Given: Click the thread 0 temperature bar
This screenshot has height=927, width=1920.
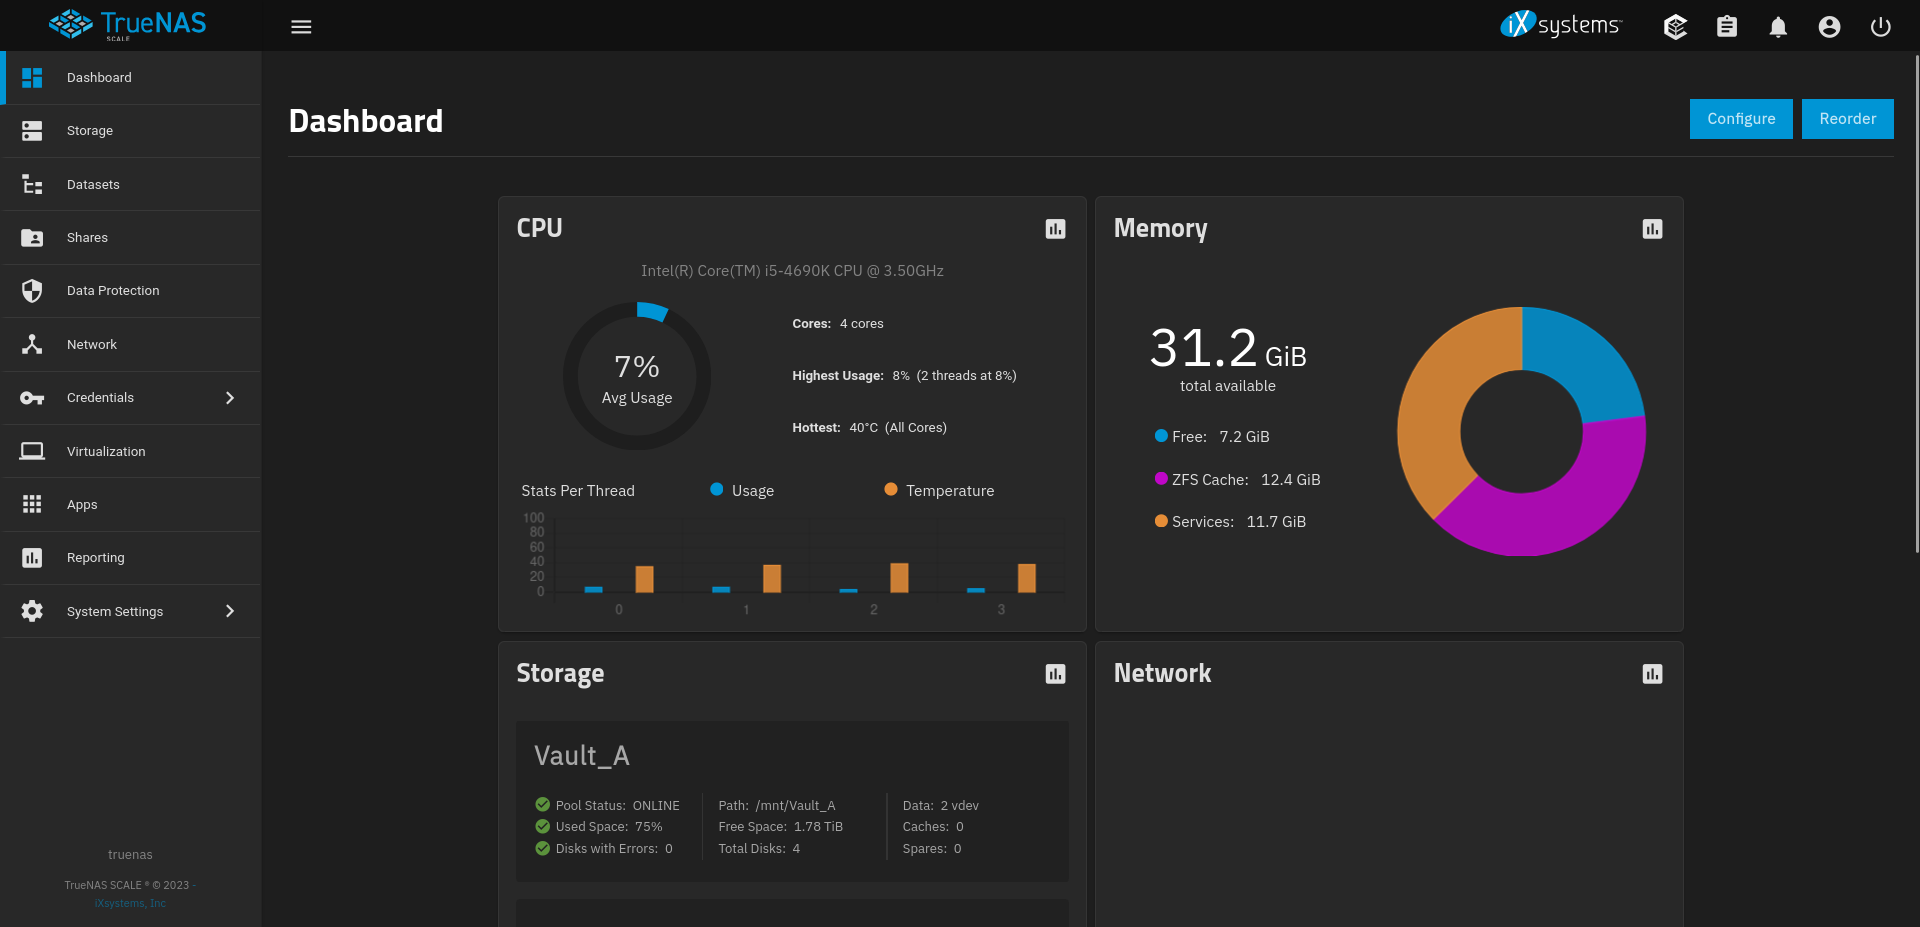Looking at the screenshot, I should tap(645, 579).
